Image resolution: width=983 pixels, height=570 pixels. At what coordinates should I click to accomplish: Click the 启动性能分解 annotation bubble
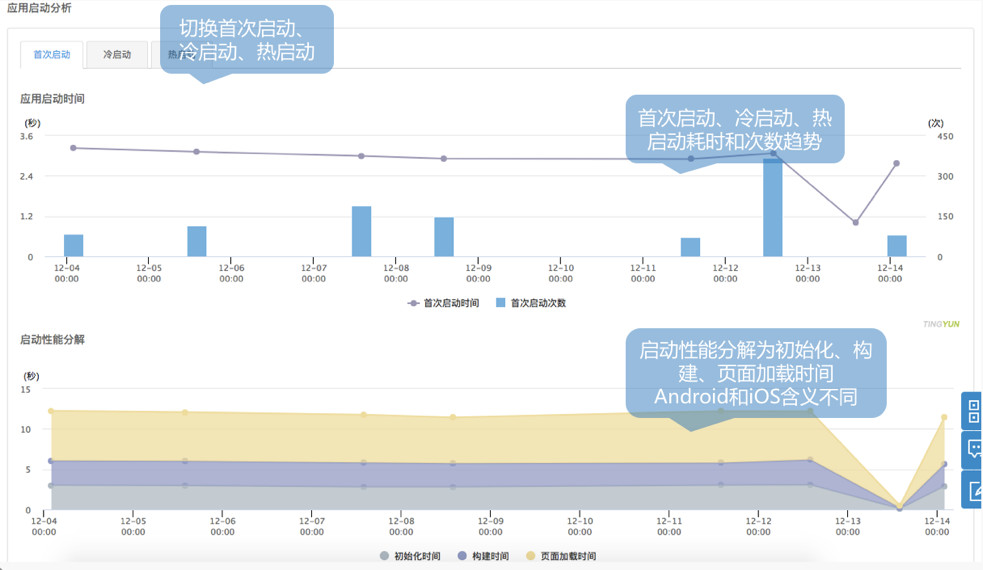click(755, 372)
